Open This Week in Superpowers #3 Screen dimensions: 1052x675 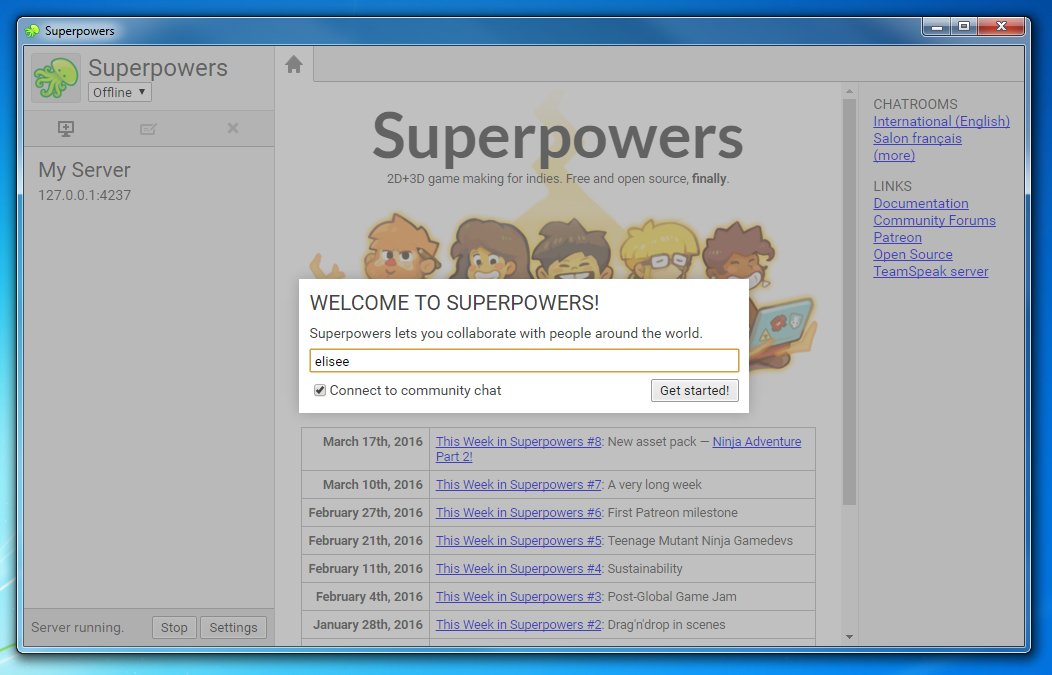tap(519, 596)
